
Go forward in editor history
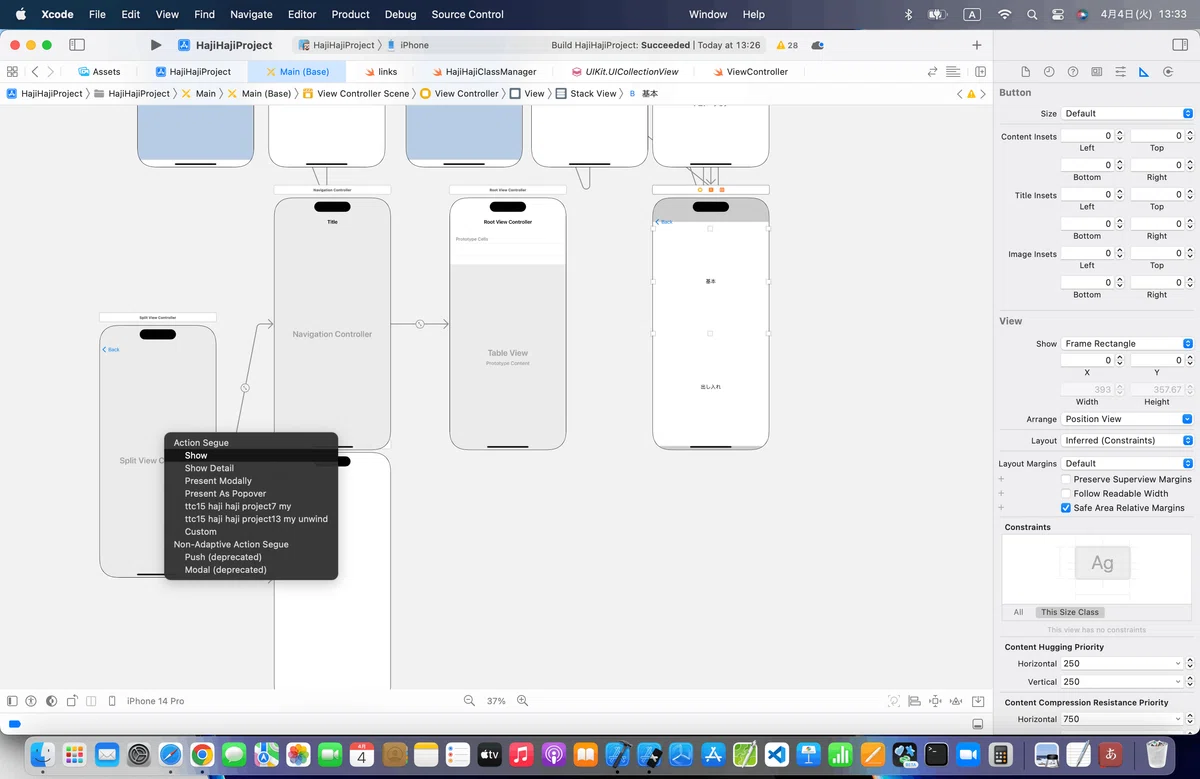[51, 72]
